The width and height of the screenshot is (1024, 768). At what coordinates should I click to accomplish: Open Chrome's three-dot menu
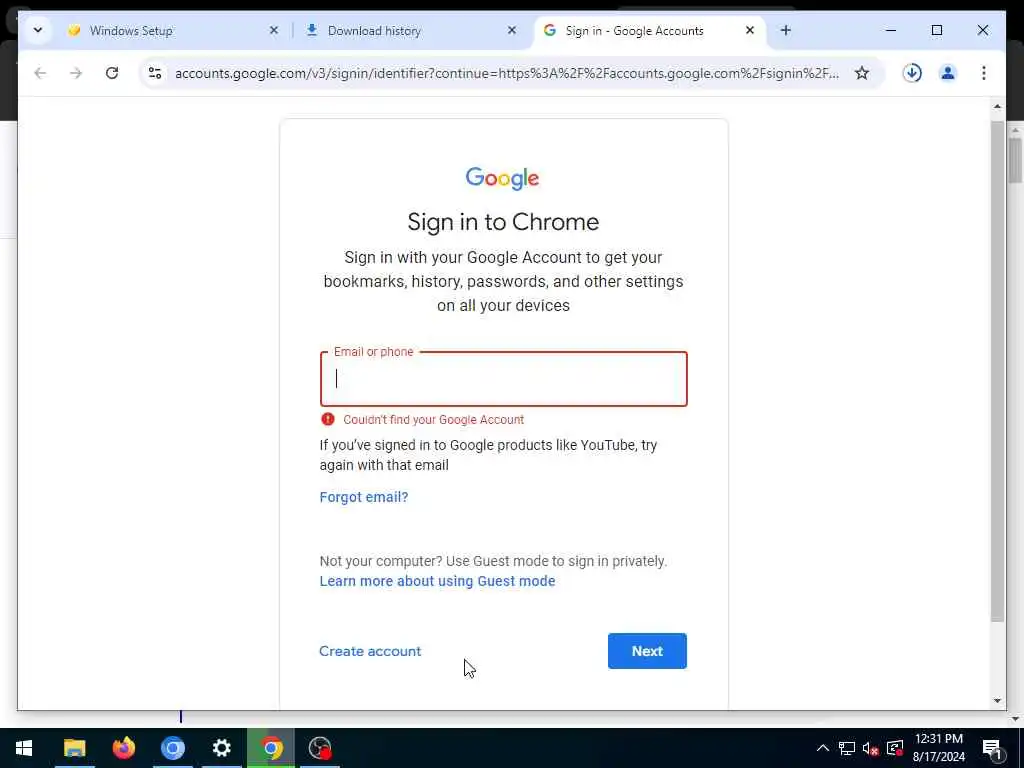pos(983,72)
